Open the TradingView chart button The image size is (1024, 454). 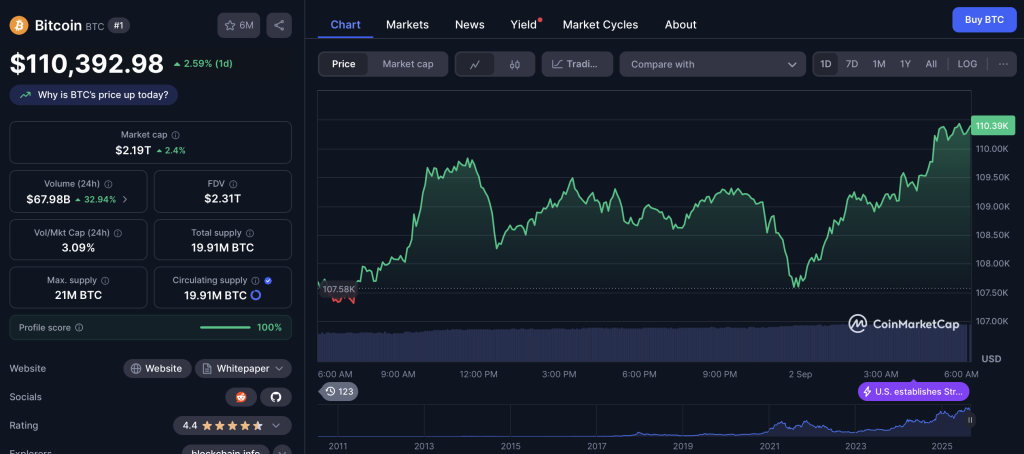click(x=577, y=64)
